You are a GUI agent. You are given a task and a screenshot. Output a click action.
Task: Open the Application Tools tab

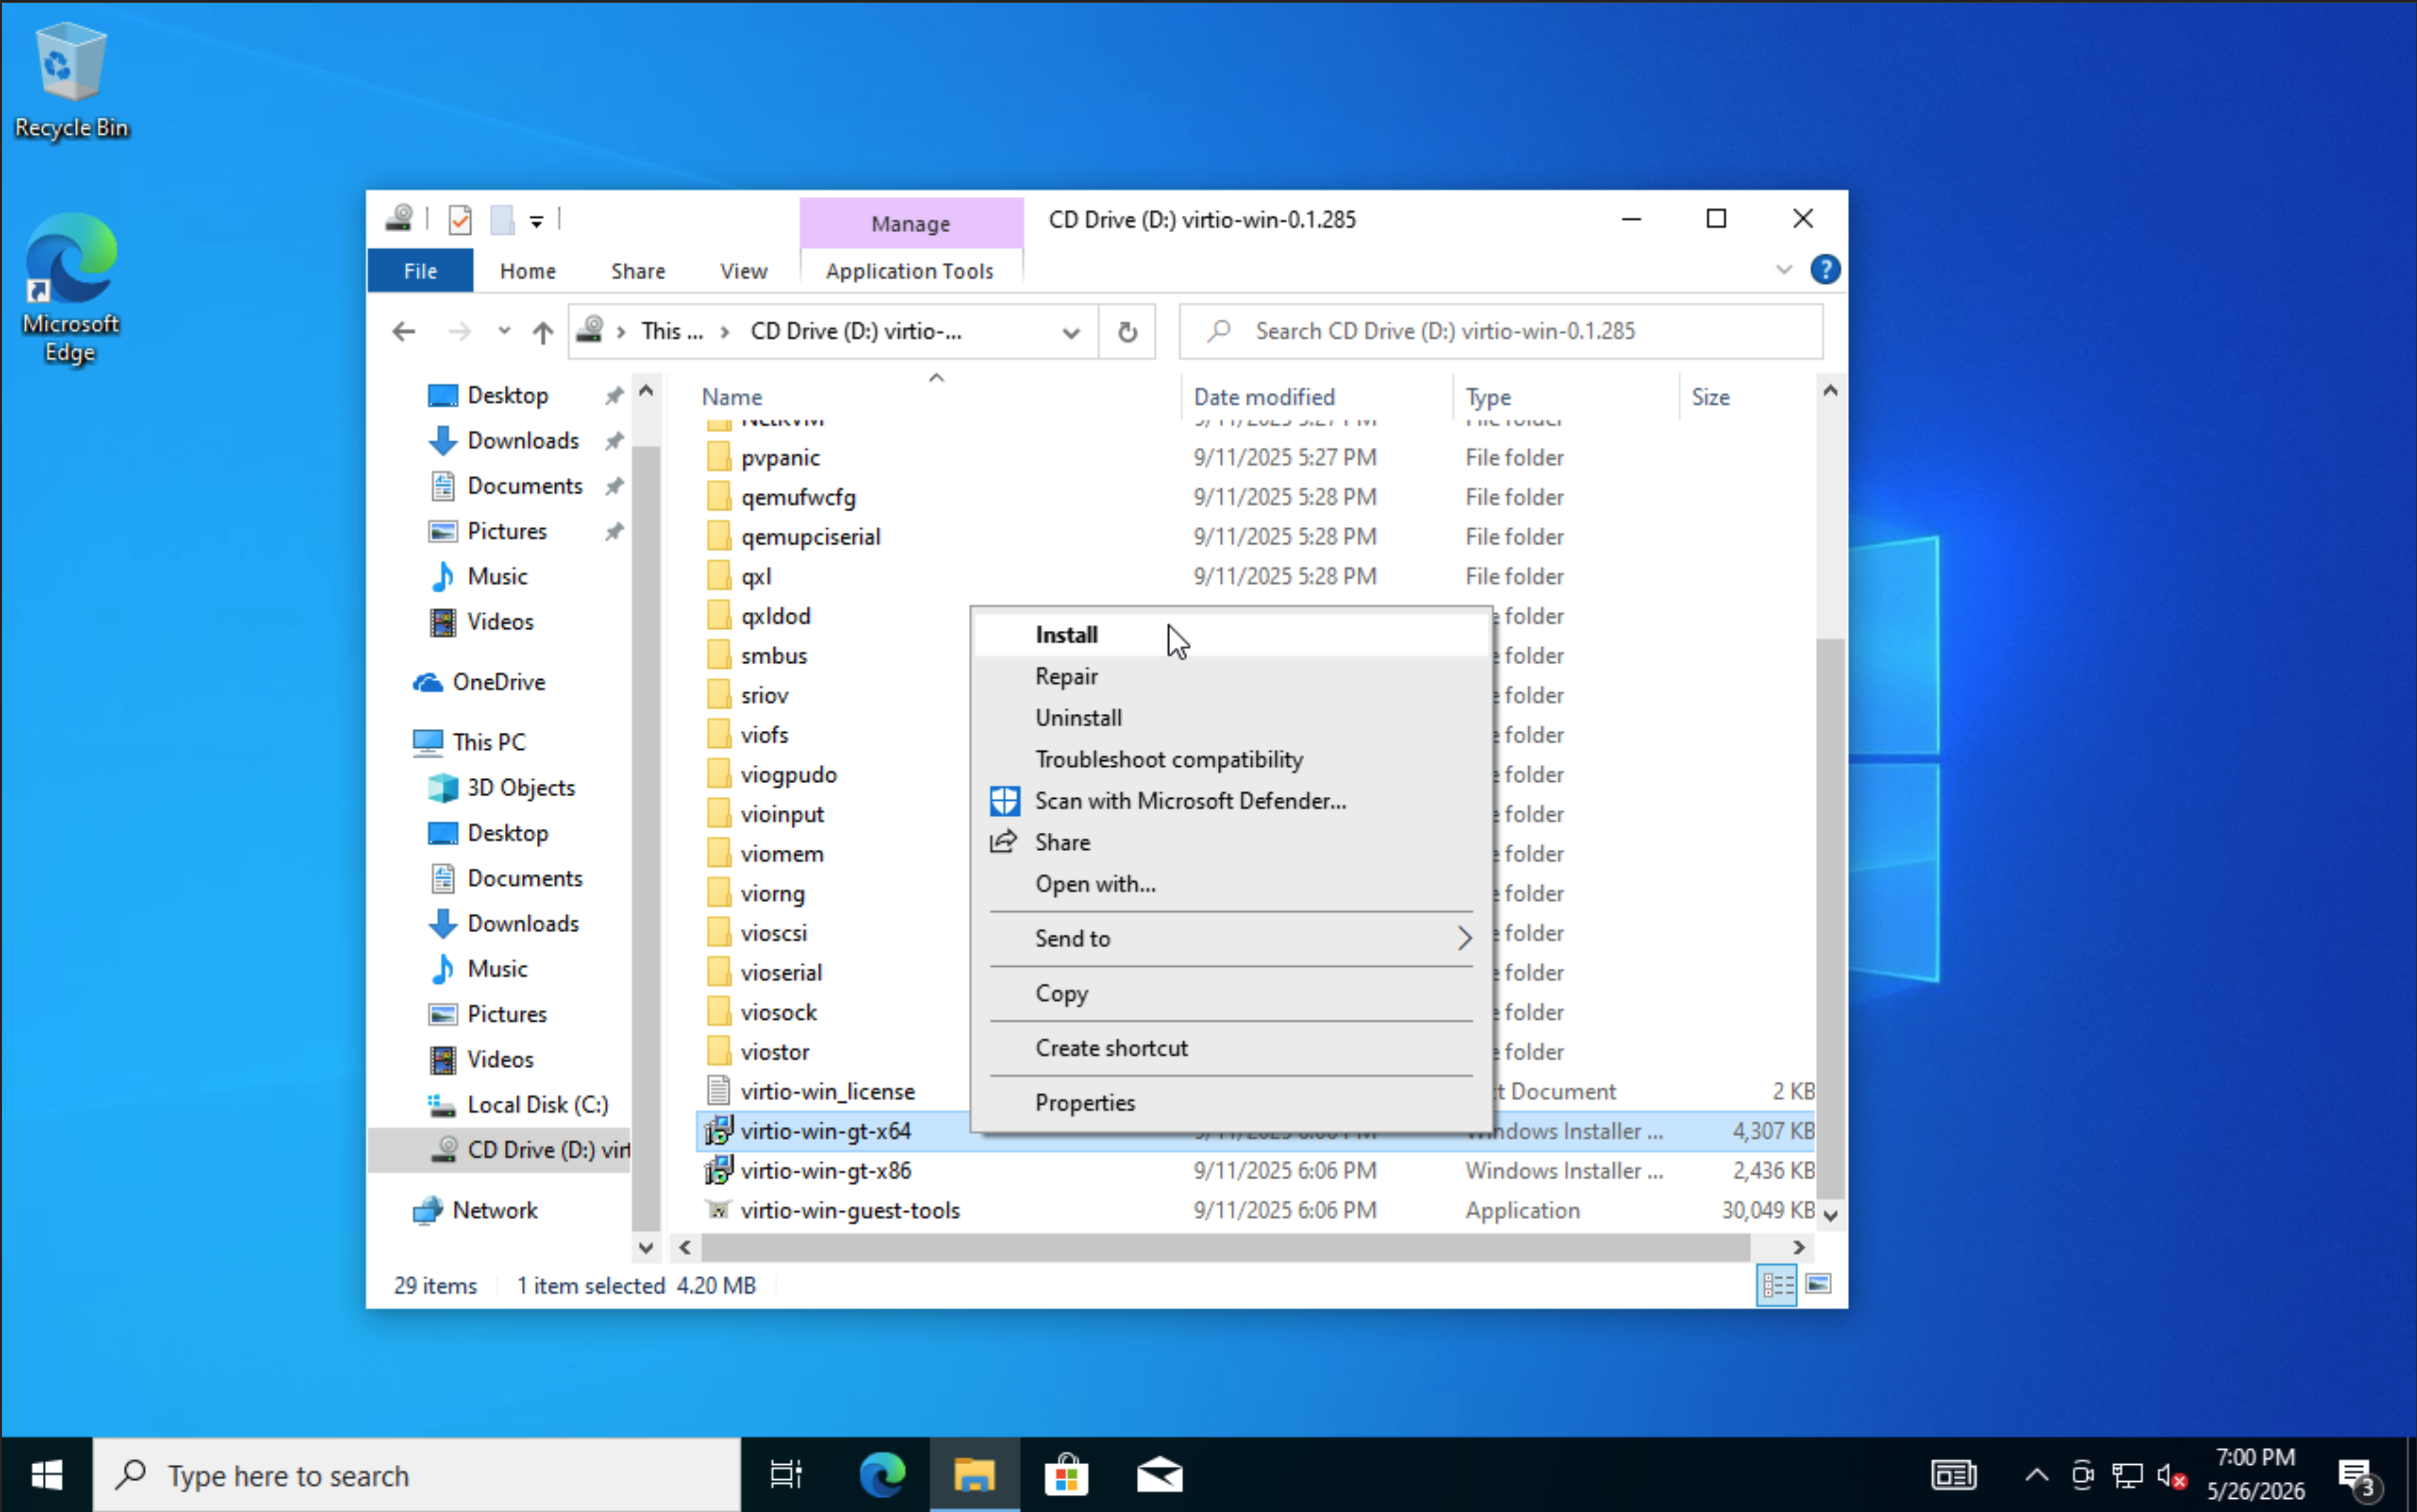click(910, 271)
